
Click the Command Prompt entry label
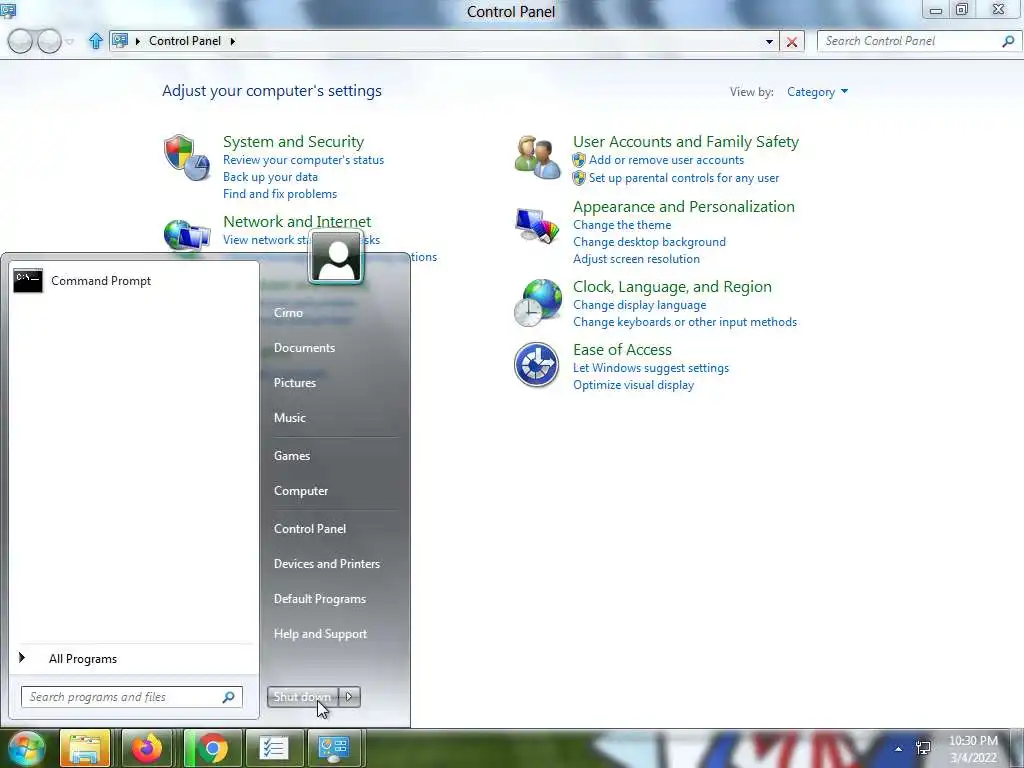click(101, 281)
